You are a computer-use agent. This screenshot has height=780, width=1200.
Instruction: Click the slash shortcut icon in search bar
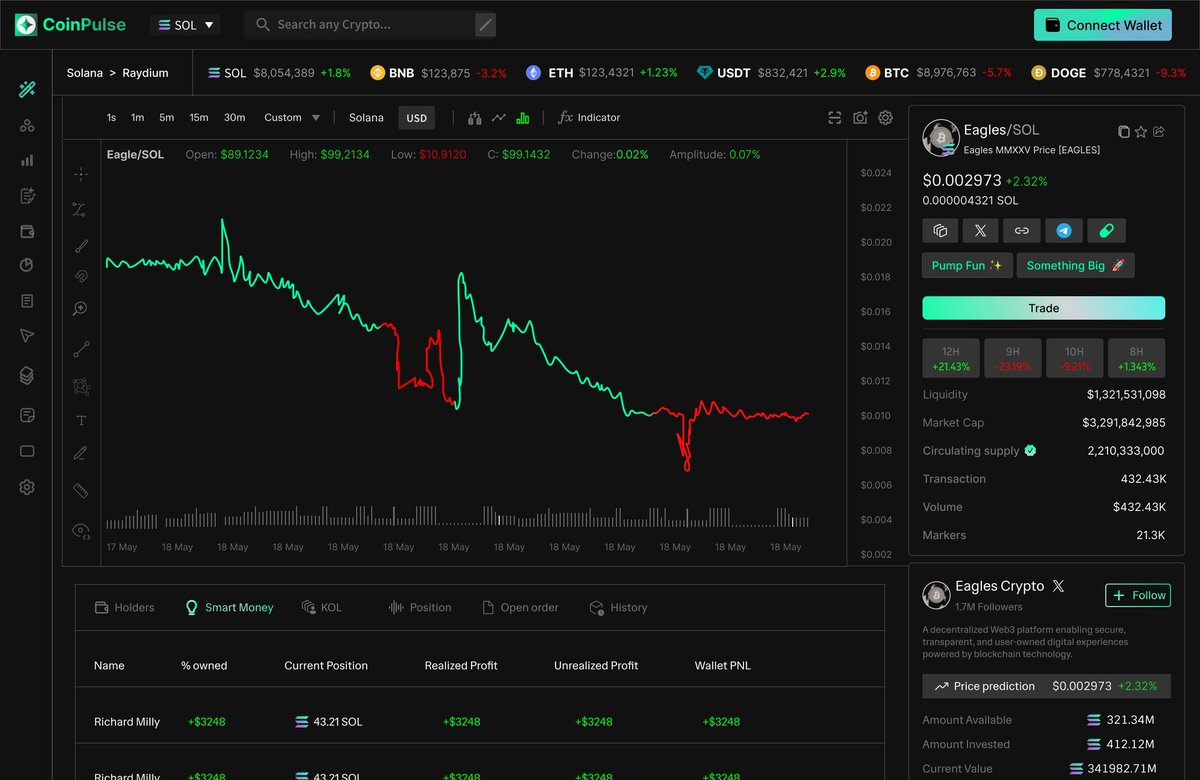485,25
